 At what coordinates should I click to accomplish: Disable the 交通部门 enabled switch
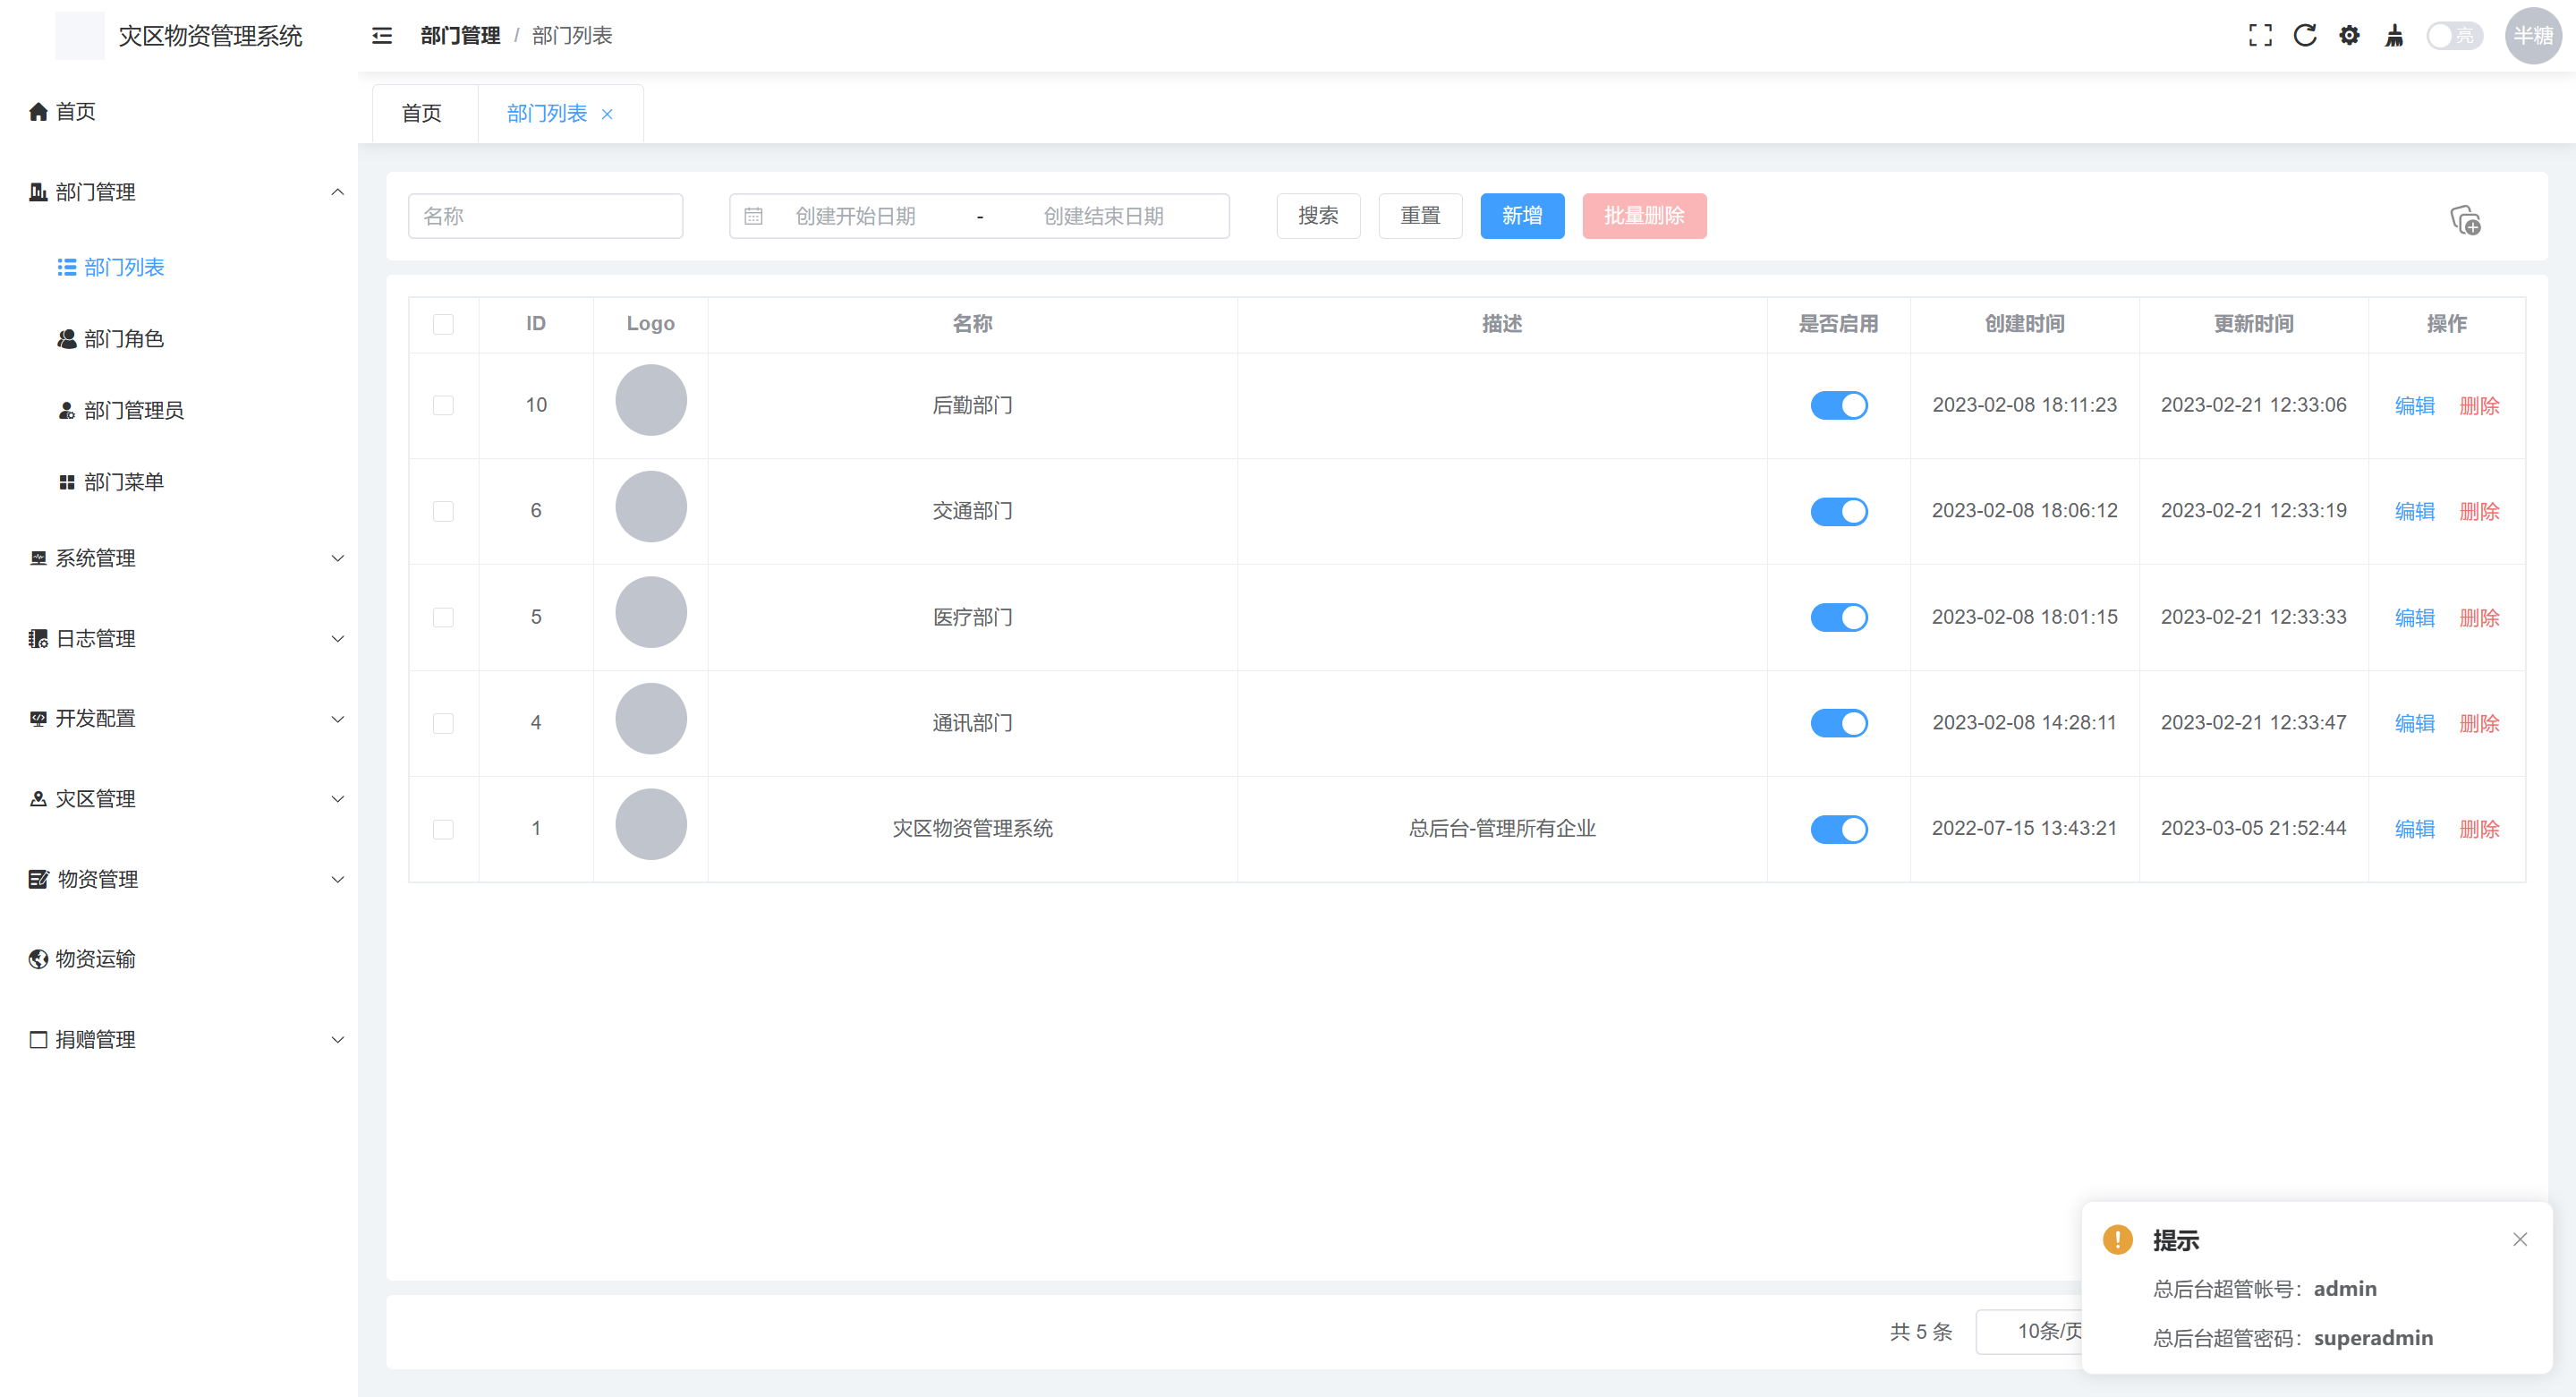tap(1839, 511)
